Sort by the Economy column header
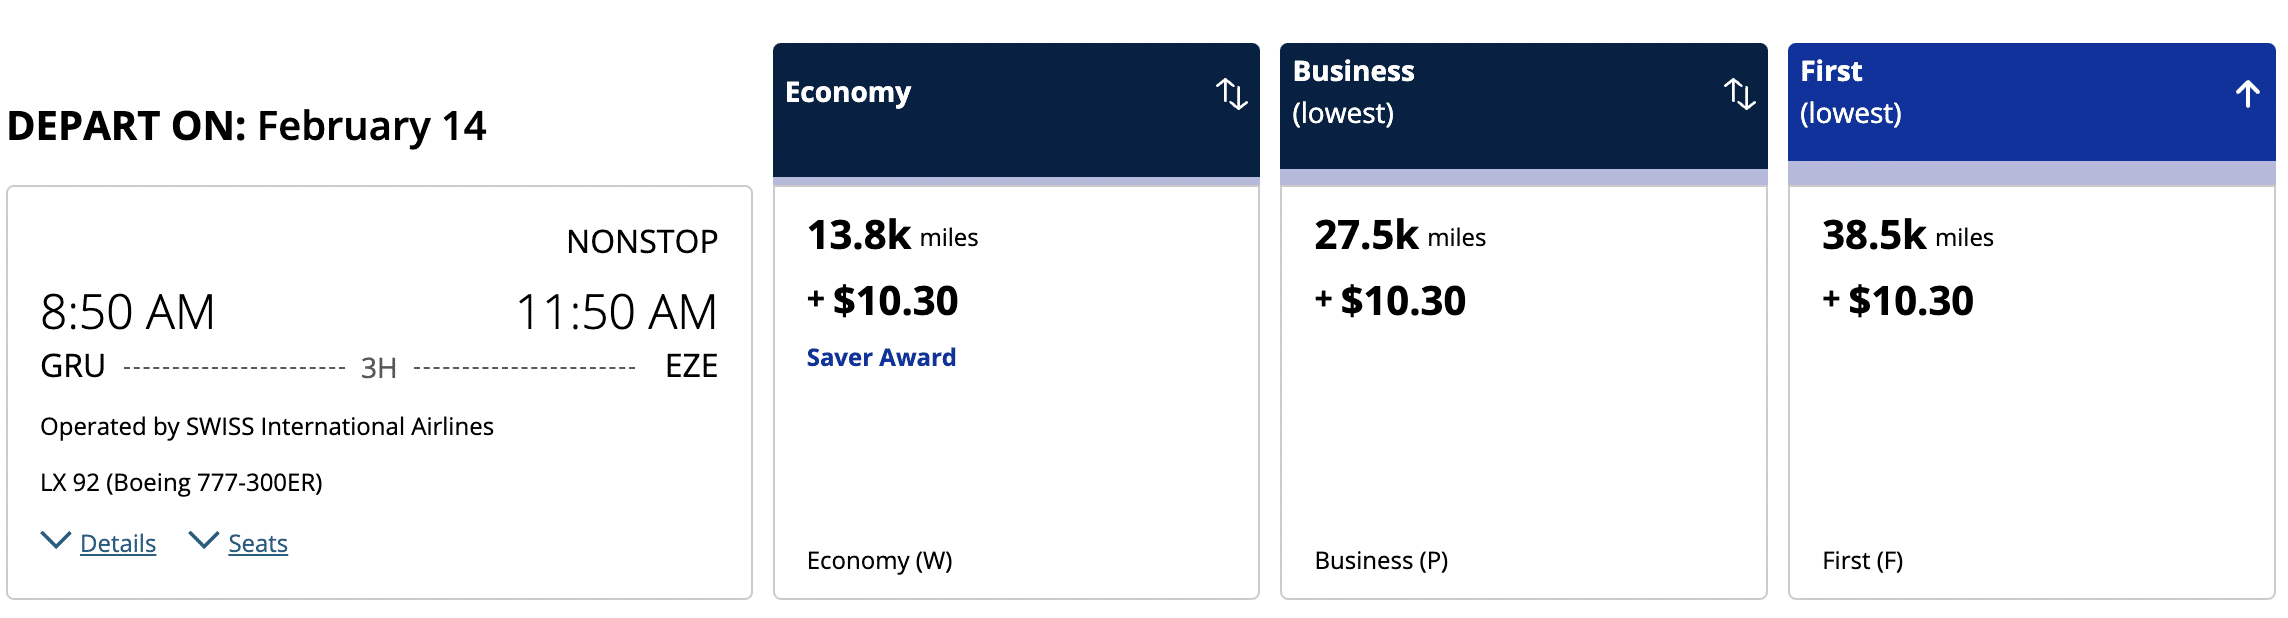This screenshot has height=618, width=2288. point(848,93)
